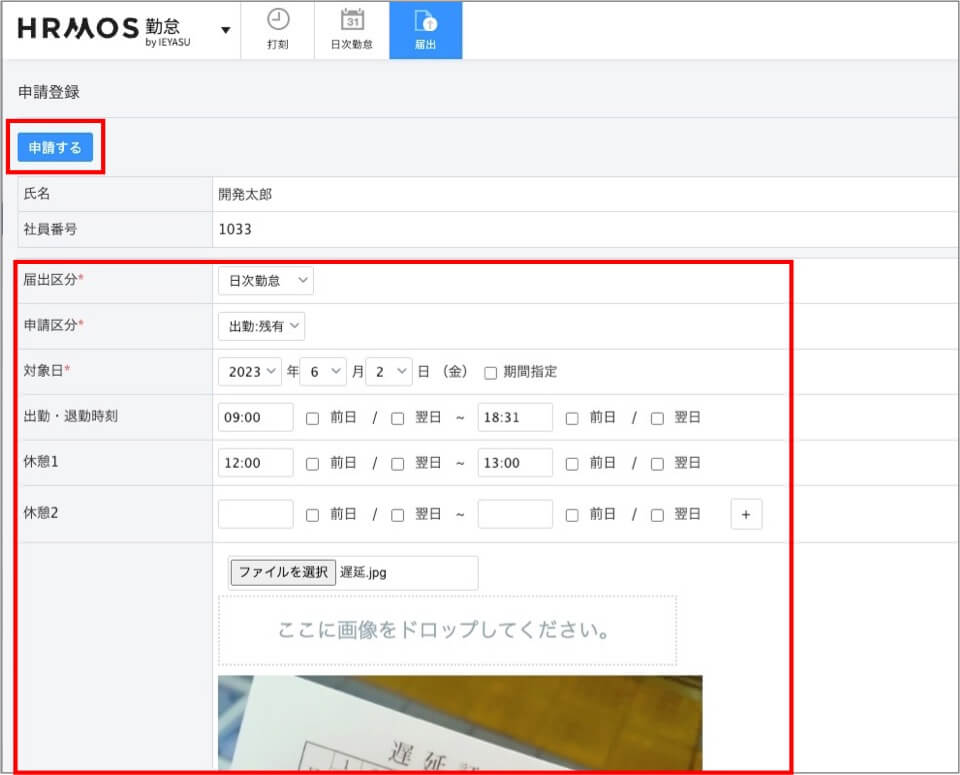Tick 翌日 for 休憩2 end time
The height and width of the screenshot is (775, 960).
pyautogui.click(x=657, y=515)
